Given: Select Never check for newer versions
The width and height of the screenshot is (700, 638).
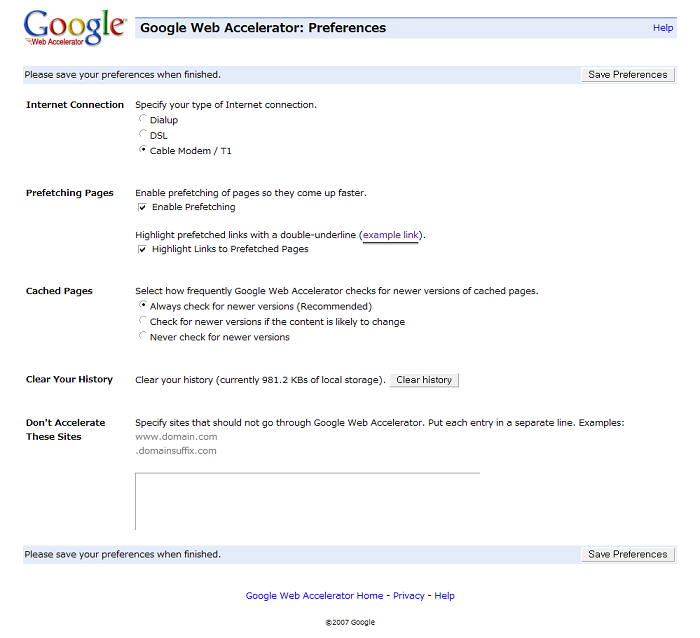Looking at the screenshot, I should coord(142,336).
